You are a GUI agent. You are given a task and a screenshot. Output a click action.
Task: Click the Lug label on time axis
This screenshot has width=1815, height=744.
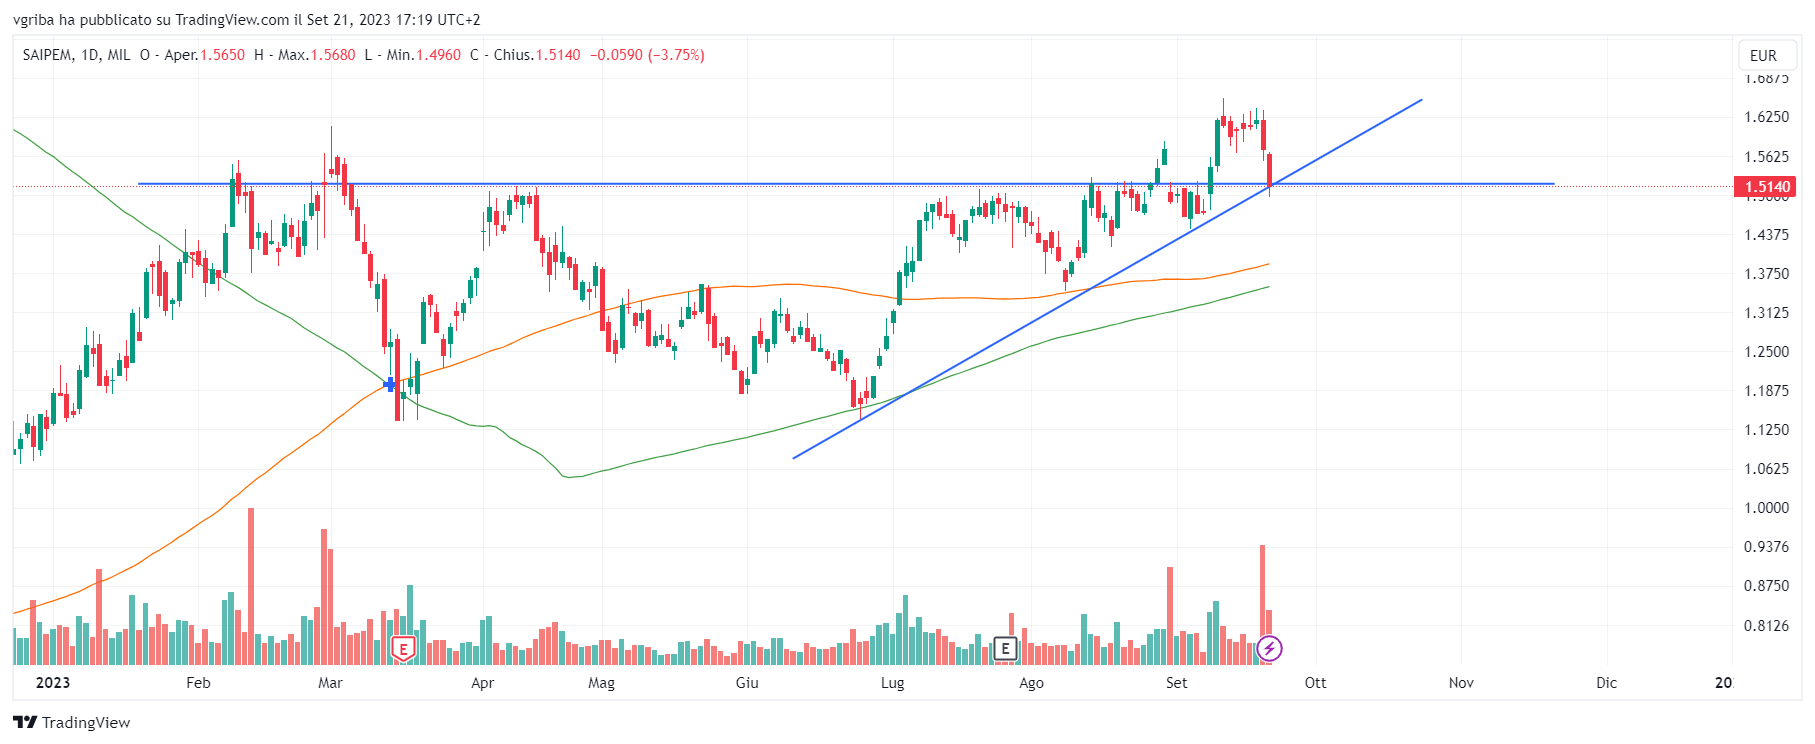(x=892, y=683)
